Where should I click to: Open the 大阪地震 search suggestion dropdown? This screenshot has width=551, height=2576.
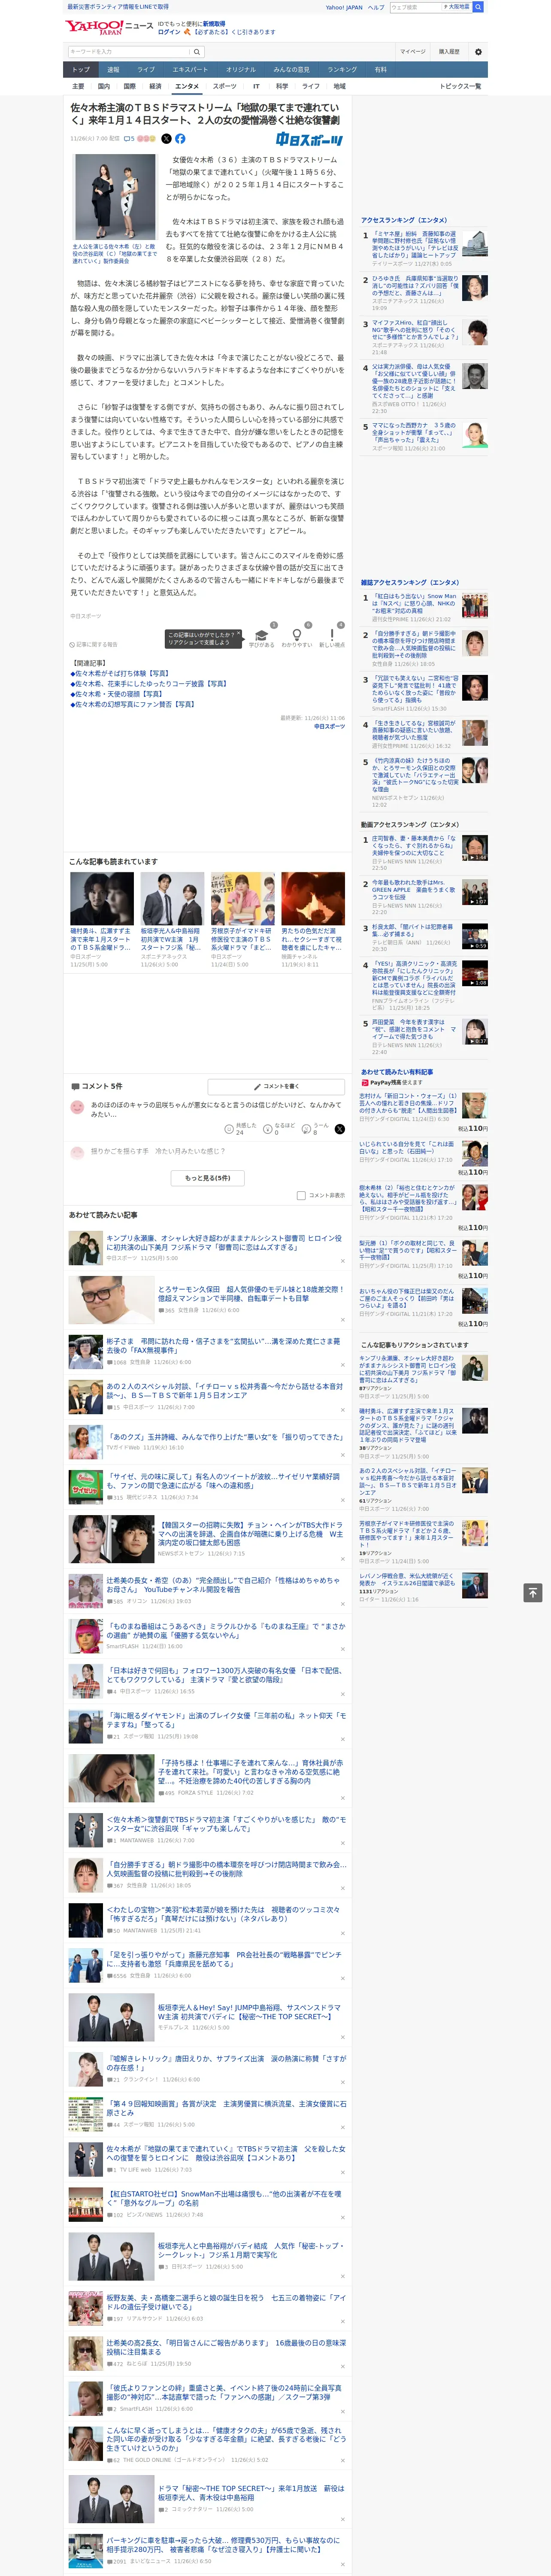456,6
